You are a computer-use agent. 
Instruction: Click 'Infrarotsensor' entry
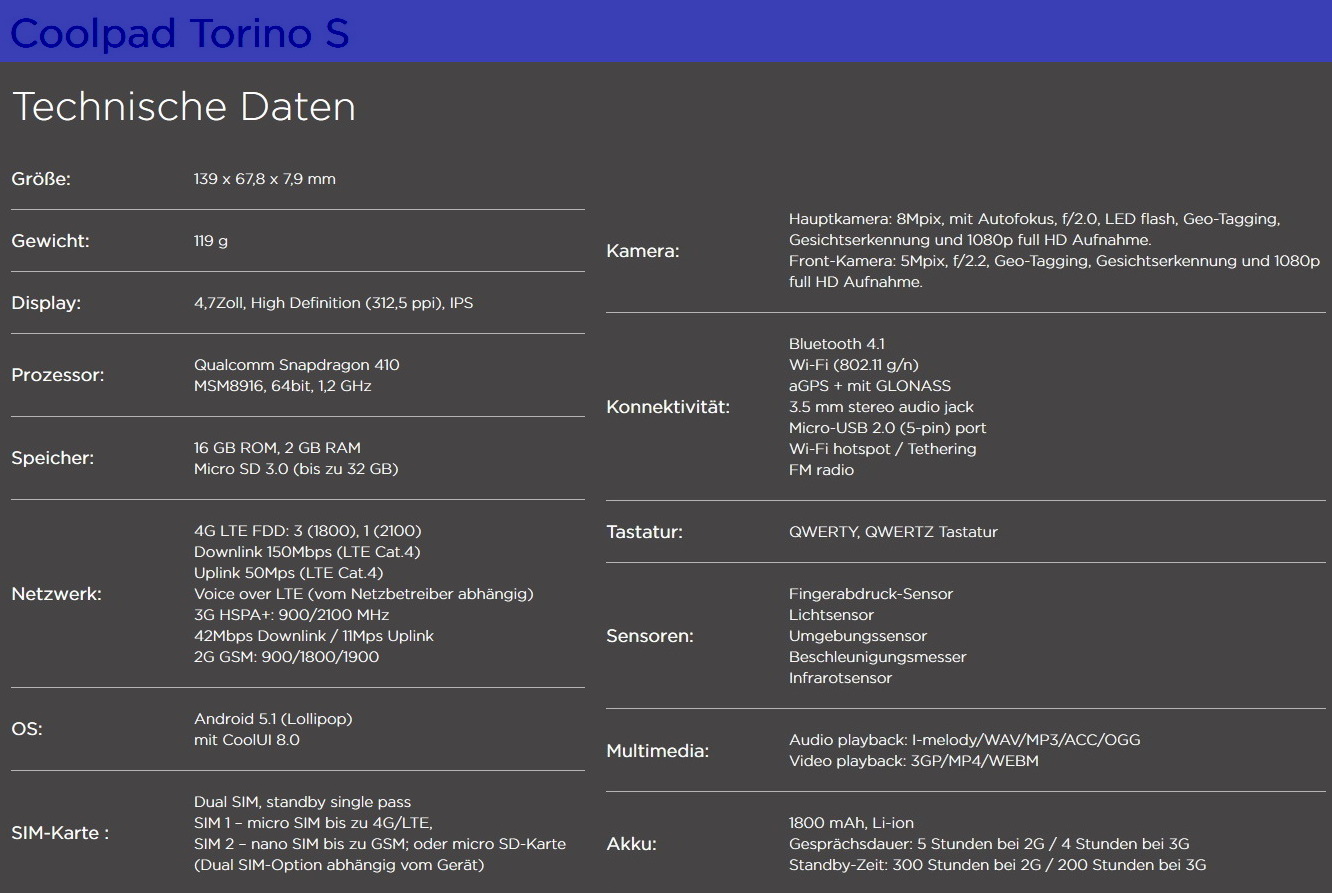[841, 678]
